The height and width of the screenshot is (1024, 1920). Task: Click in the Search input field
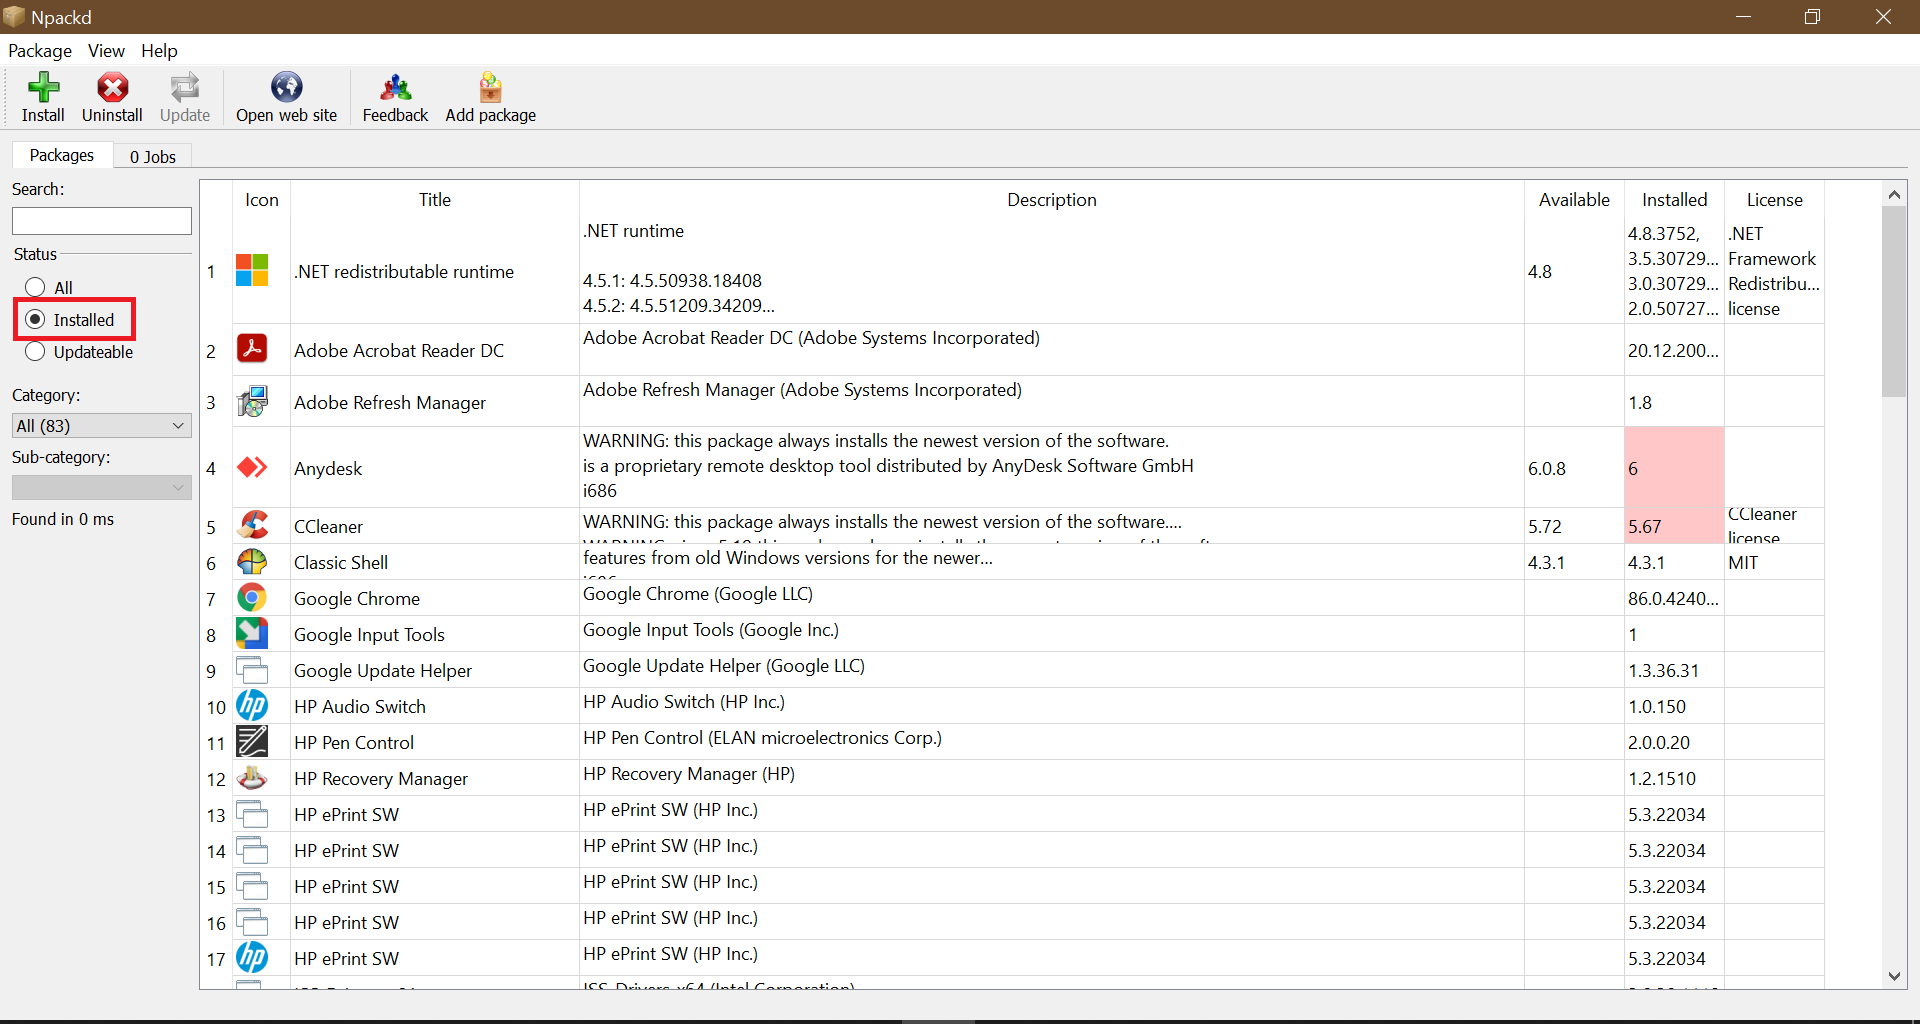(x=102, y=221)
